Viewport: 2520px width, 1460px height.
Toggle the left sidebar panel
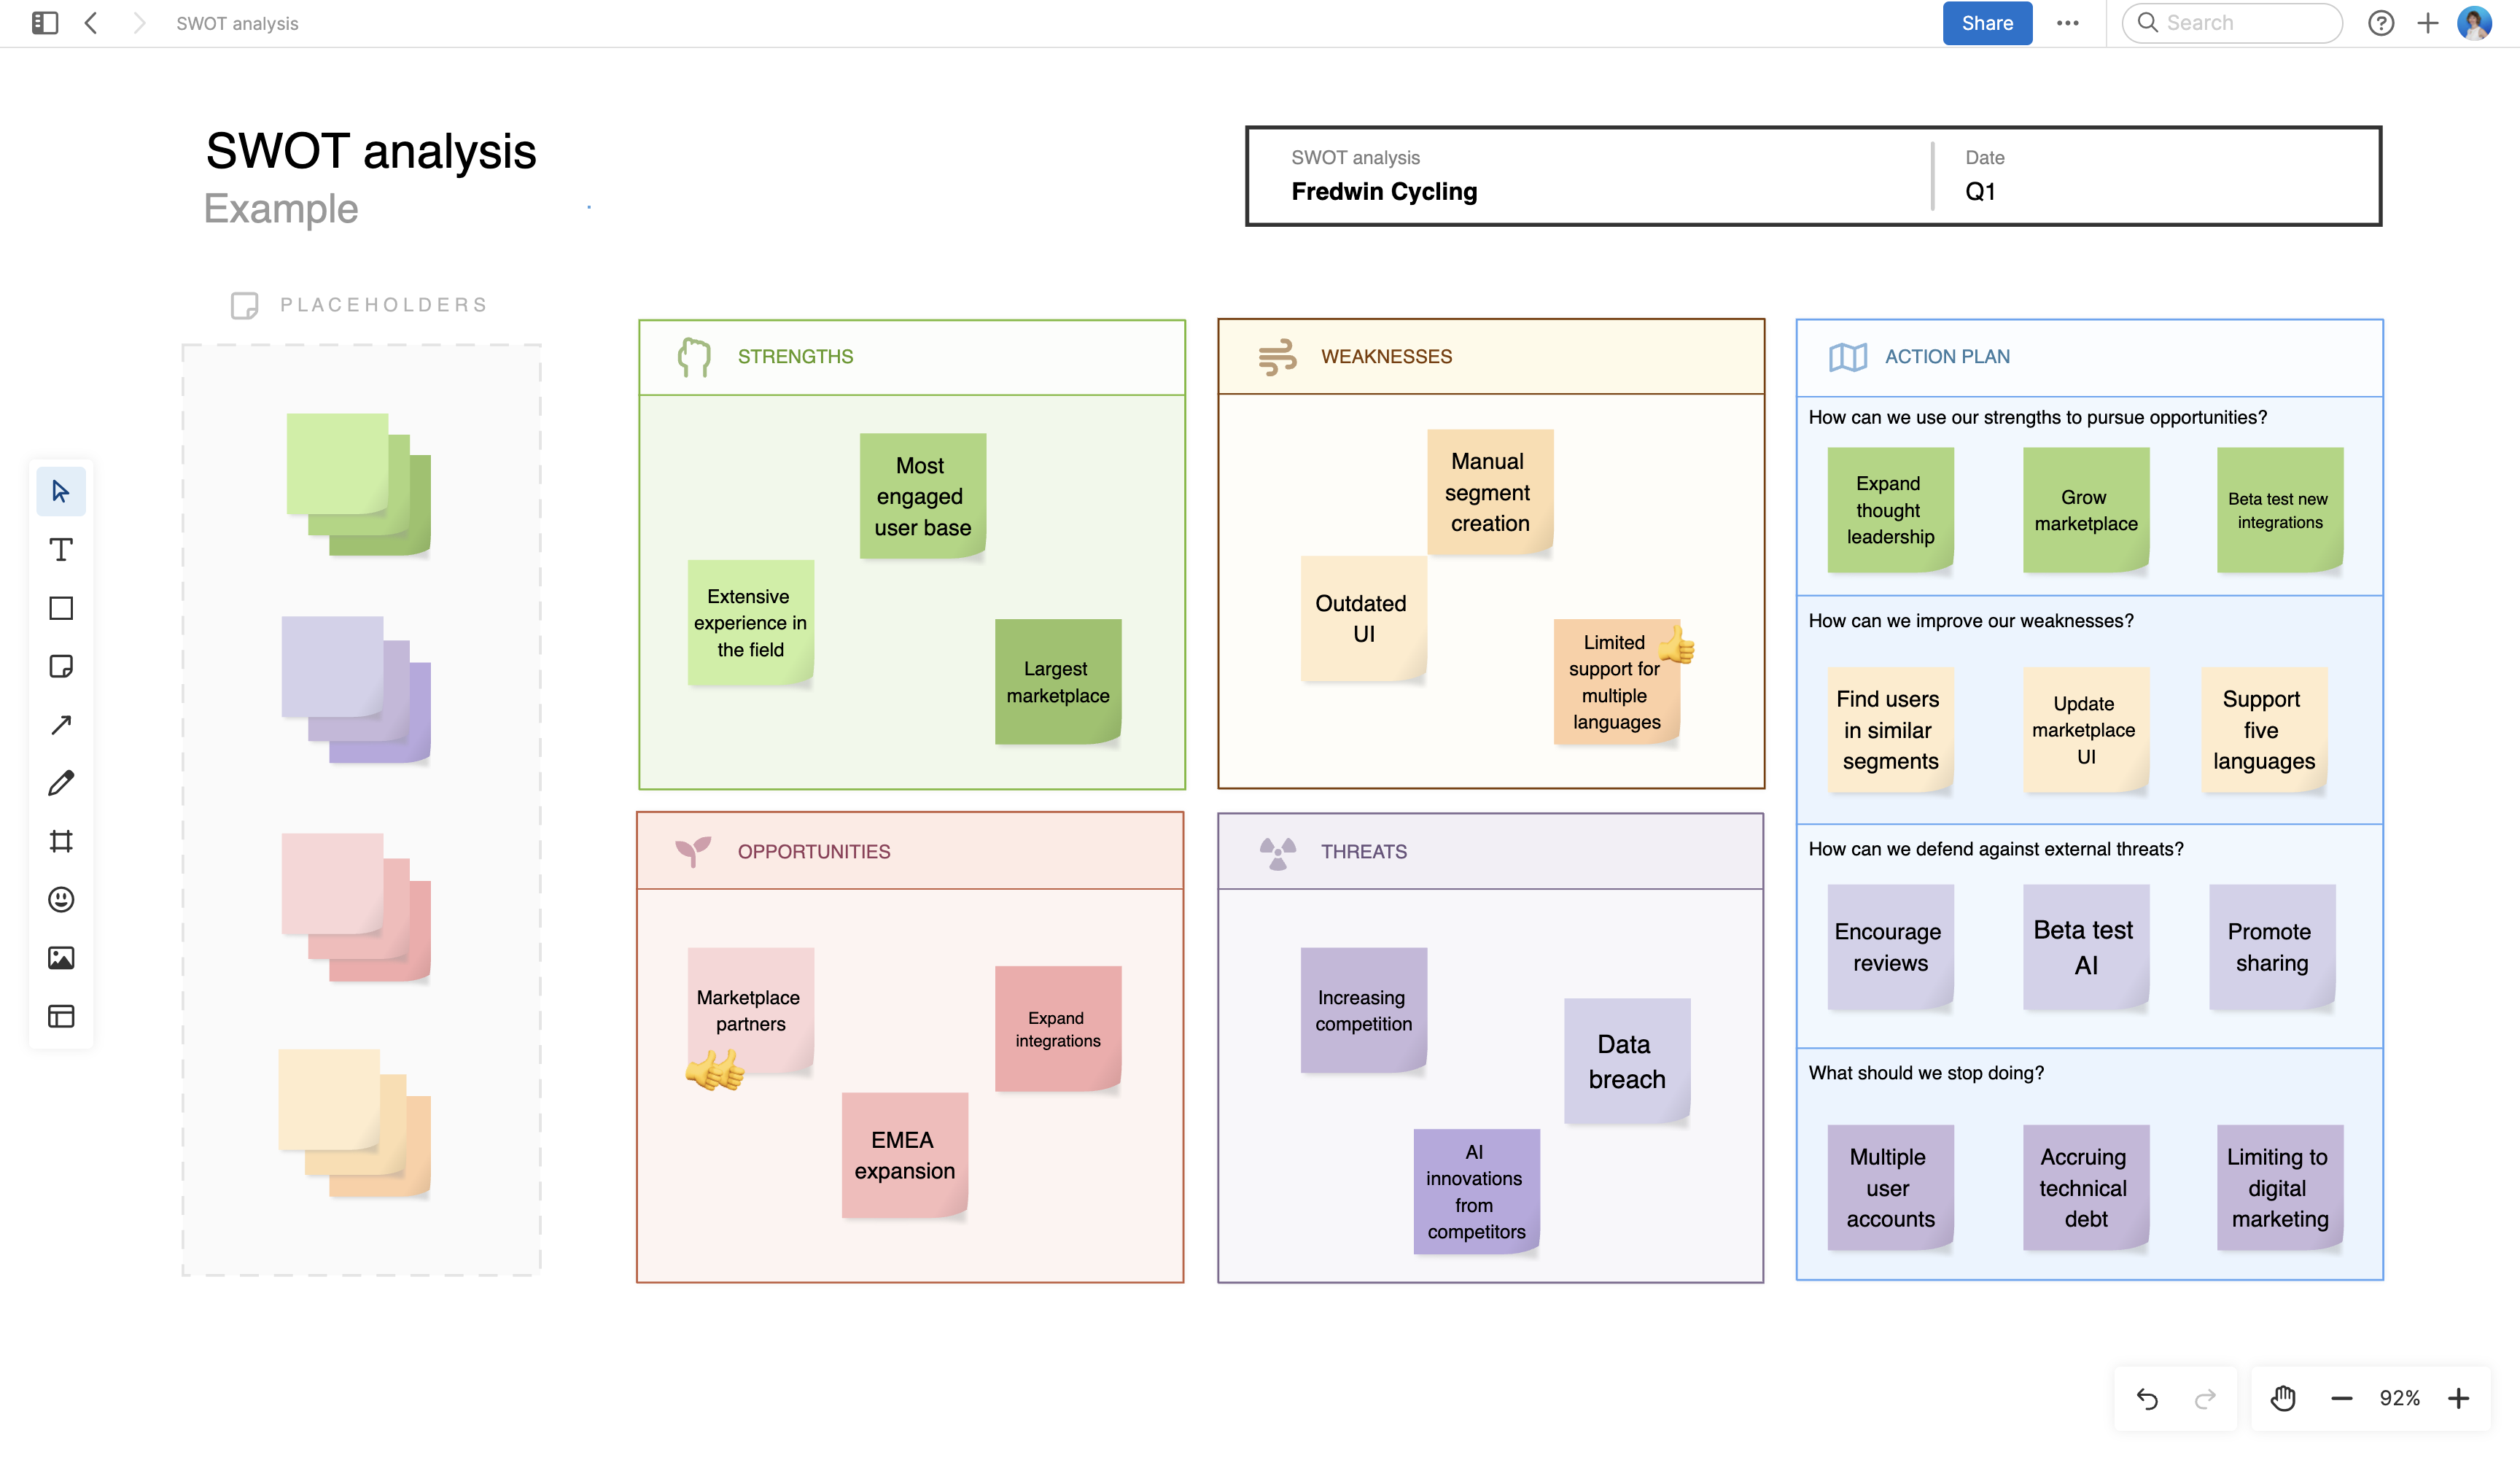click(x=43, y=22)
